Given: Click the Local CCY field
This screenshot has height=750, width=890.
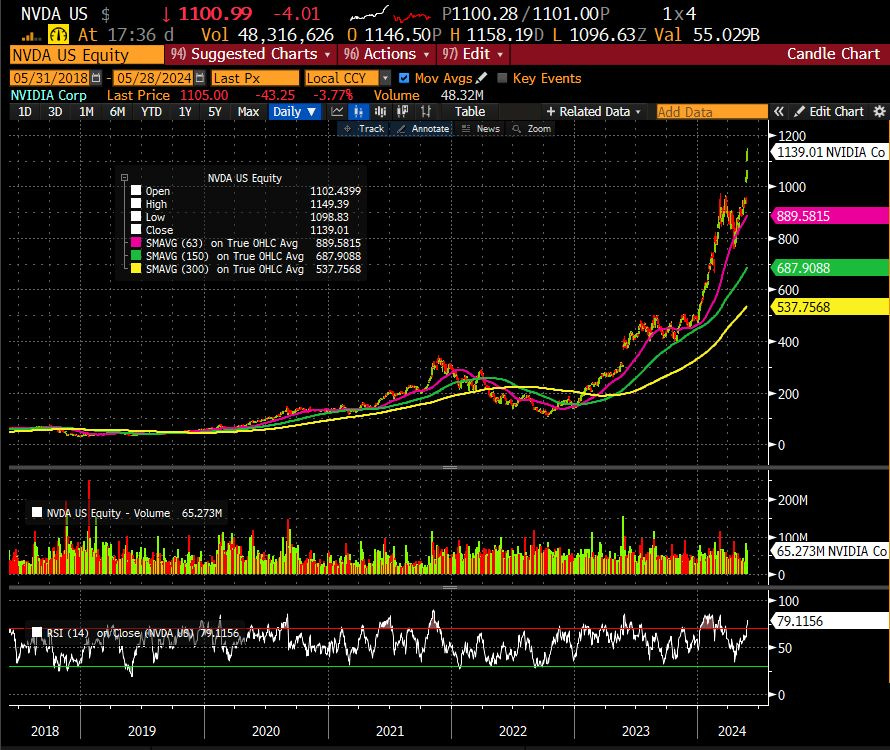Looking at the screenshot, I should coord(342,78).
